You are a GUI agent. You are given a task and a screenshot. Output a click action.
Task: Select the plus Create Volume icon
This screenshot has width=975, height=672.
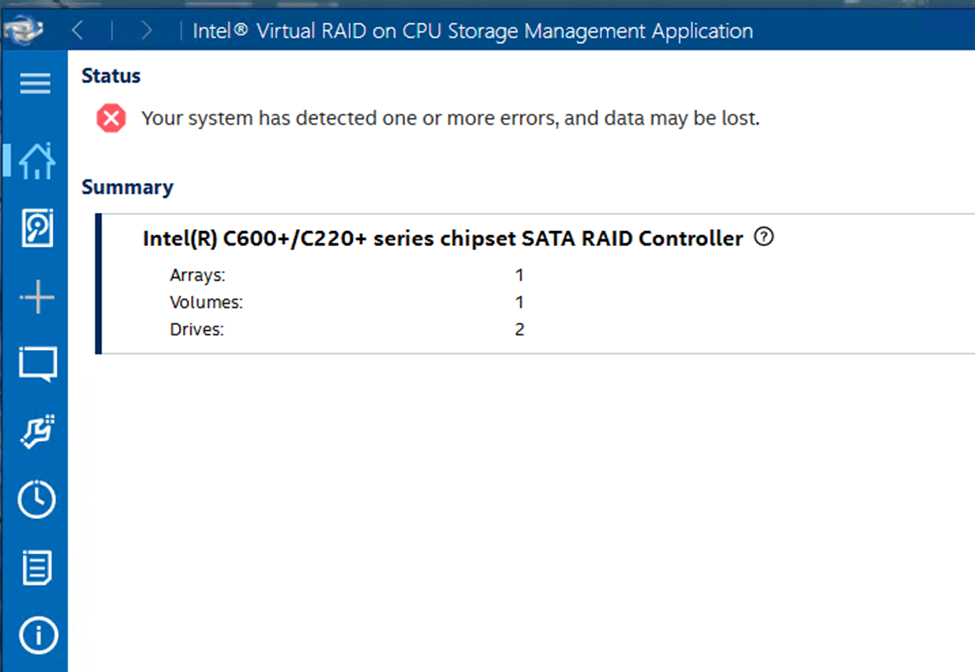click(x=37, y=297)
